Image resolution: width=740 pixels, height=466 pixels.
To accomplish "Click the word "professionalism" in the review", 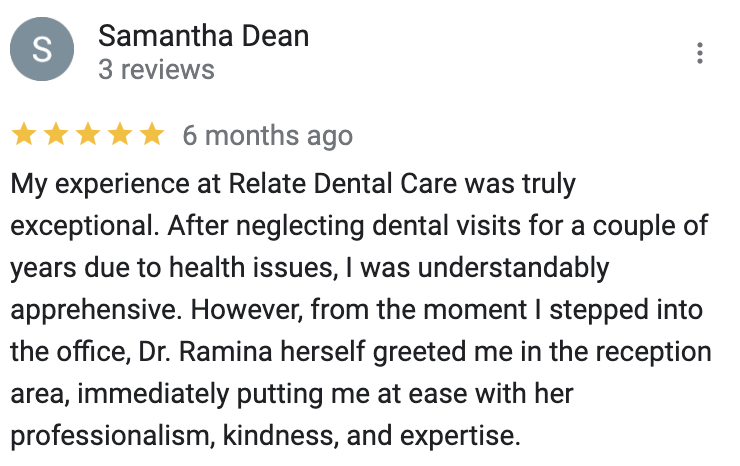I will pos(109,437).
